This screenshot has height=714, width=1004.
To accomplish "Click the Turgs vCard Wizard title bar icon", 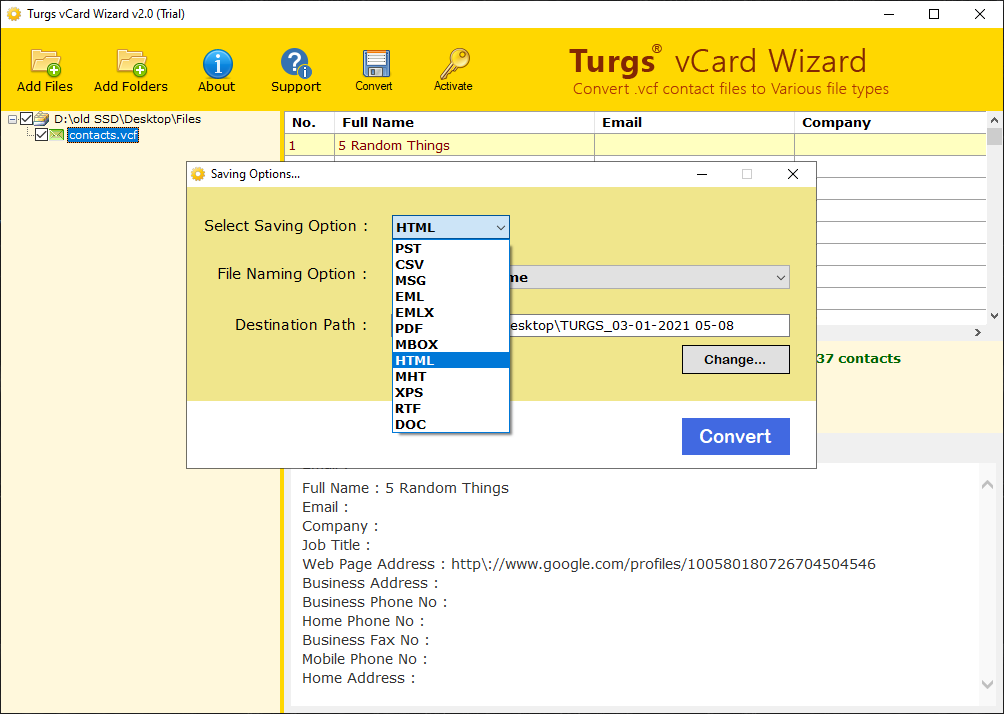I will pyautogui.click(x=13, y=14).
